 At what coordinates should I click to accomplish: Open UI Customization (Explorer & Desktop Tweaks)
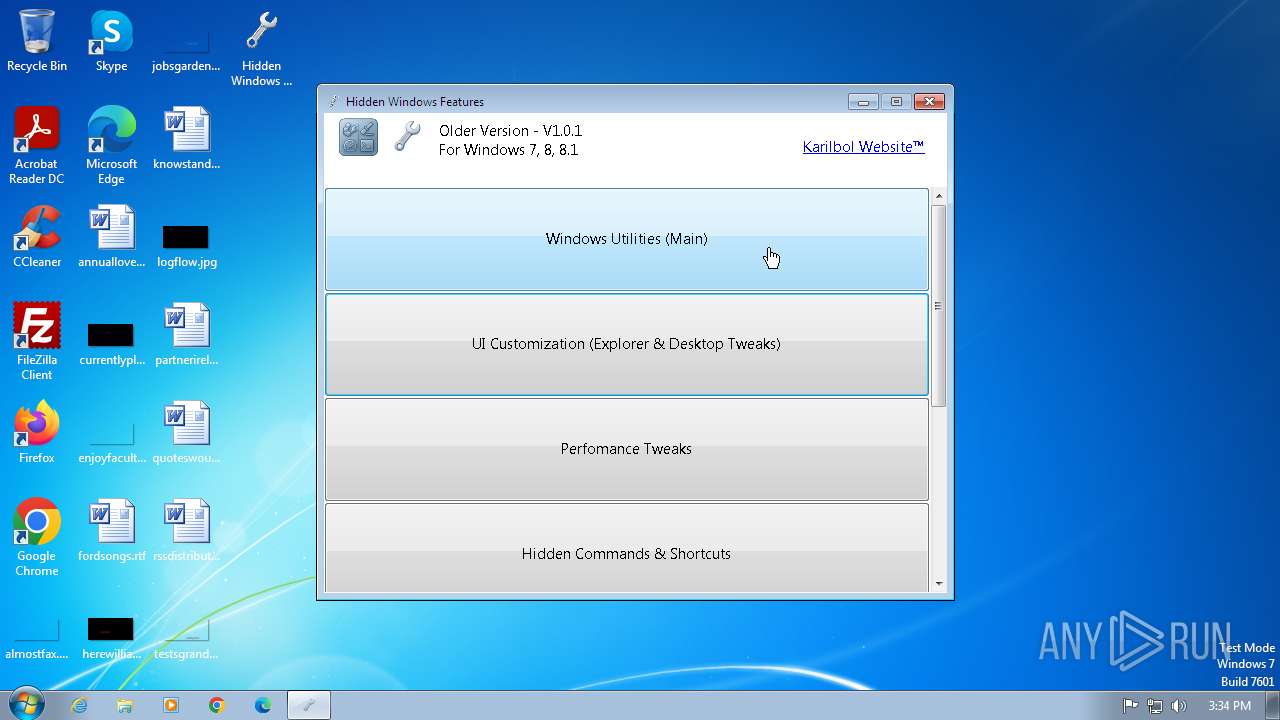point(627,344)
